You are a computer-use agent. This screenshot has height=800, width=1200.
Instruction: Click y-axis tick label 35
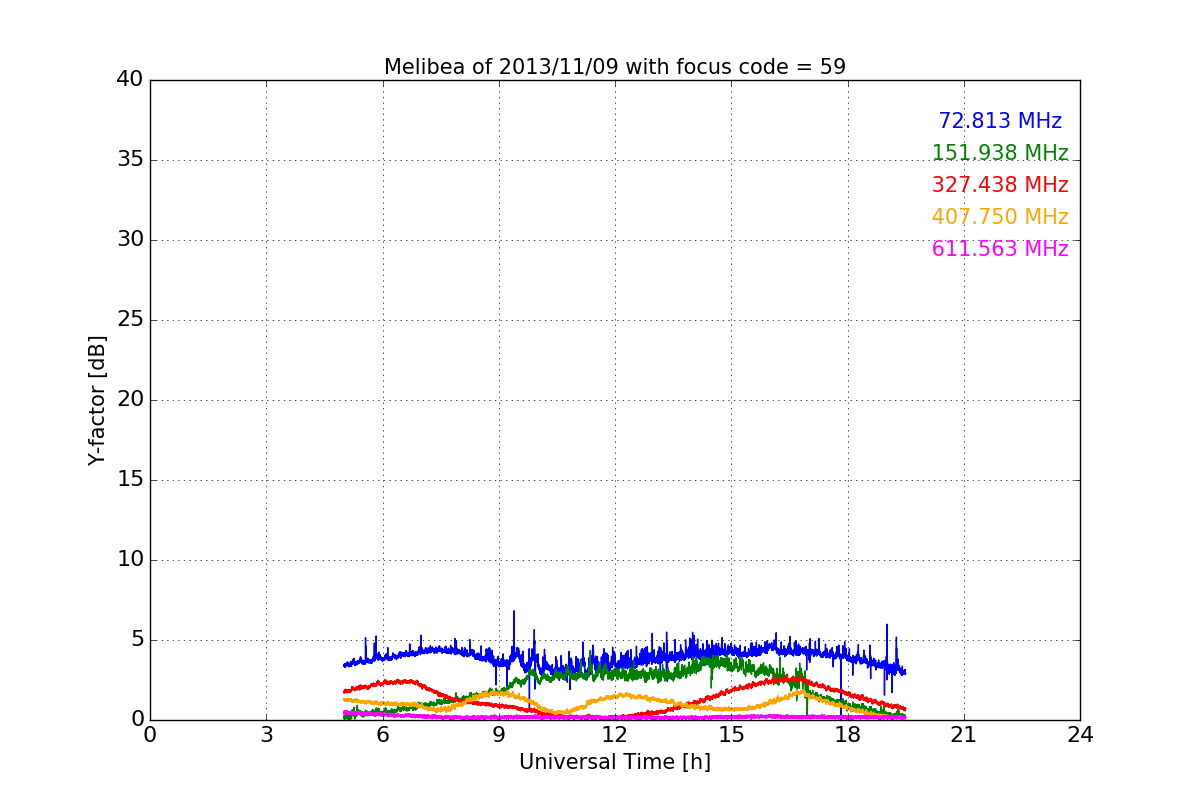point(130,160)
